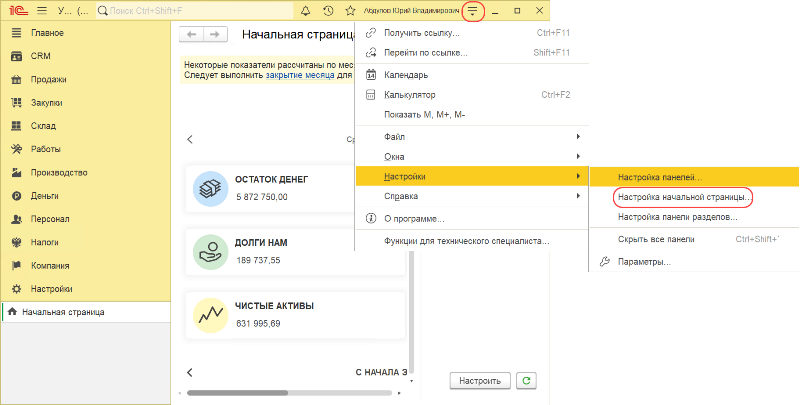This screenshot has width=800, height=405.
Task: Click the Настроить button
Action: tap(480, 381)
